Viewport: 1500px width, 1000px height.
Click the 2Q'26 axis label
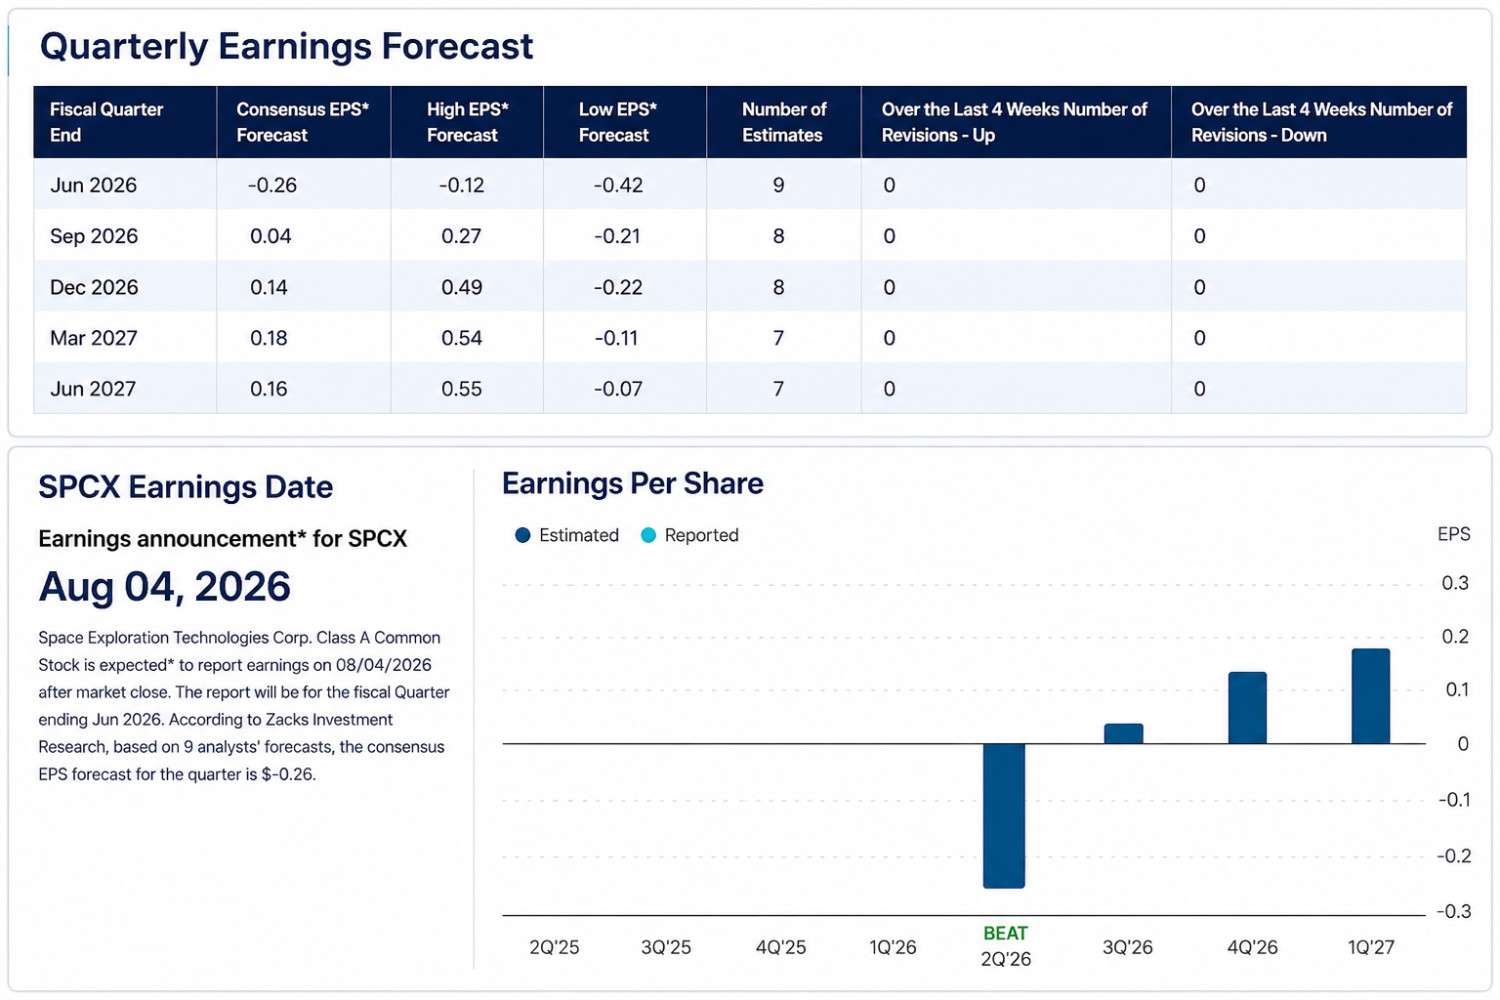tap(1005, 959)
